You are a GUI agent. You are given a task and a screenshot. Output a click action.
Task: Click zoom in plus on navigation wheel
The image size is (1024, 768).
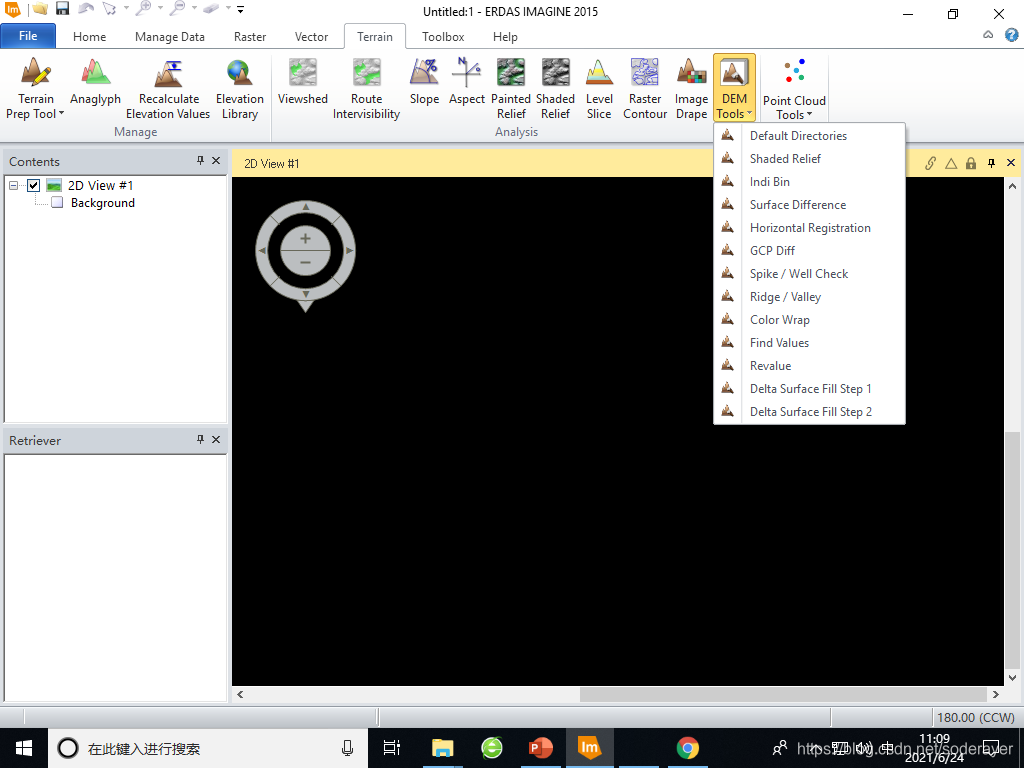[x=305, y=239]
